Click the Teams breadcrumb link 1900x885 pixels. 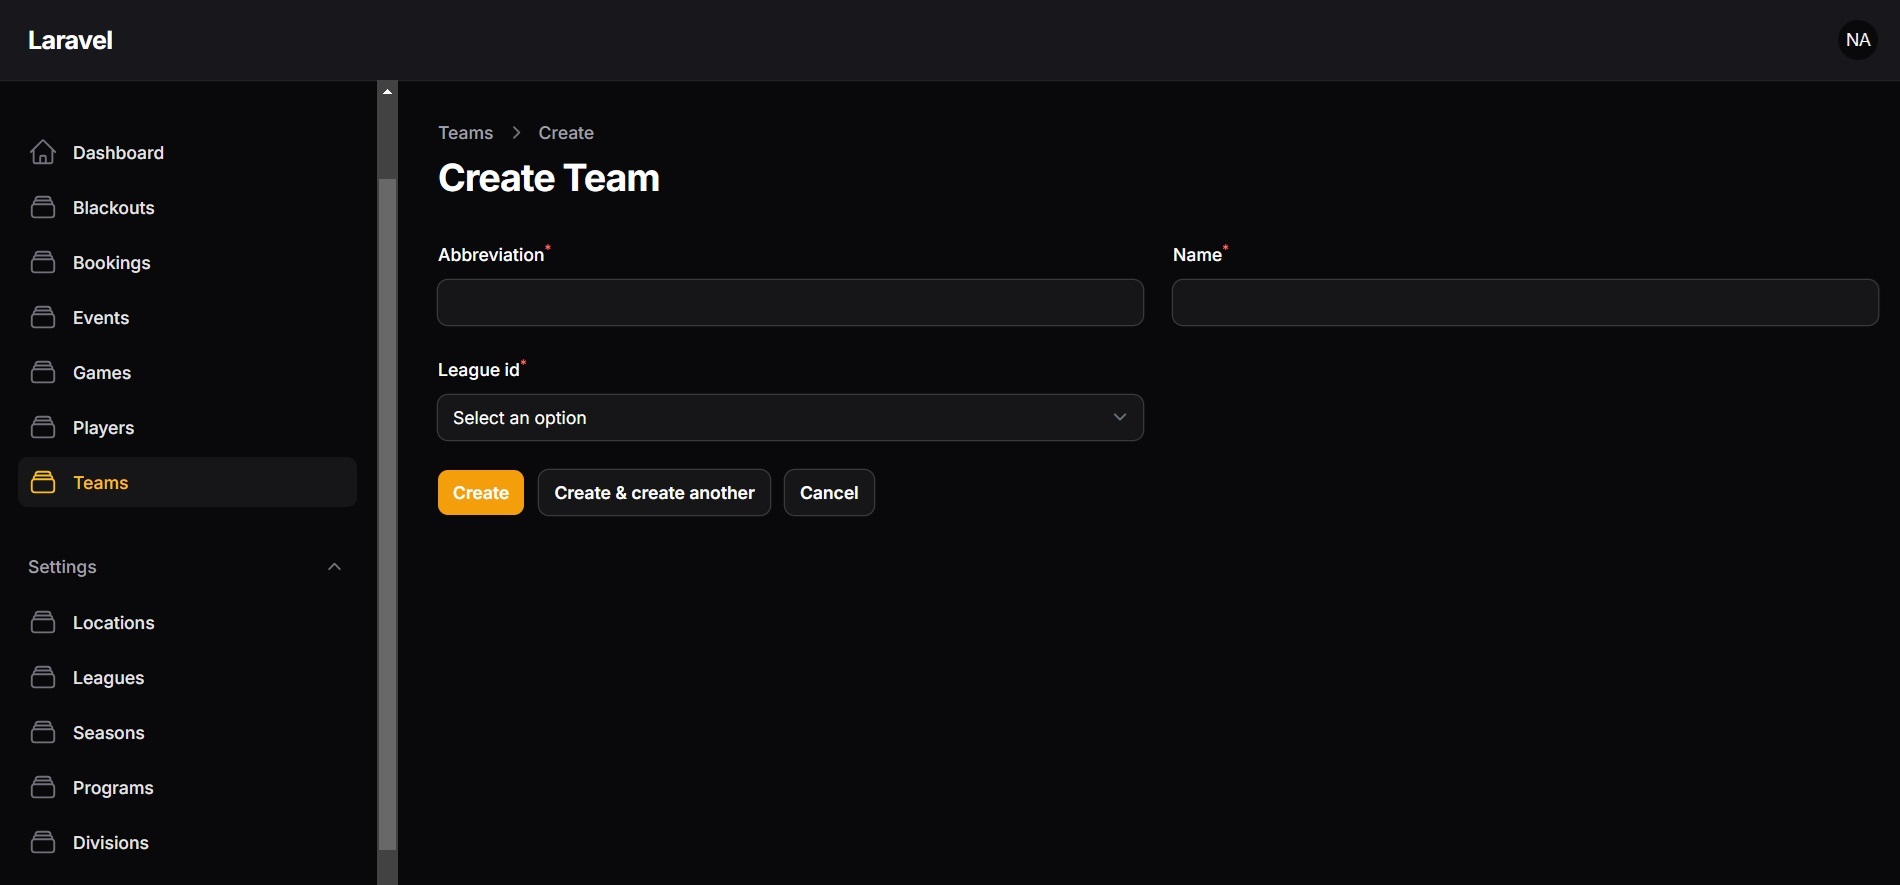[x=465, y=133]
